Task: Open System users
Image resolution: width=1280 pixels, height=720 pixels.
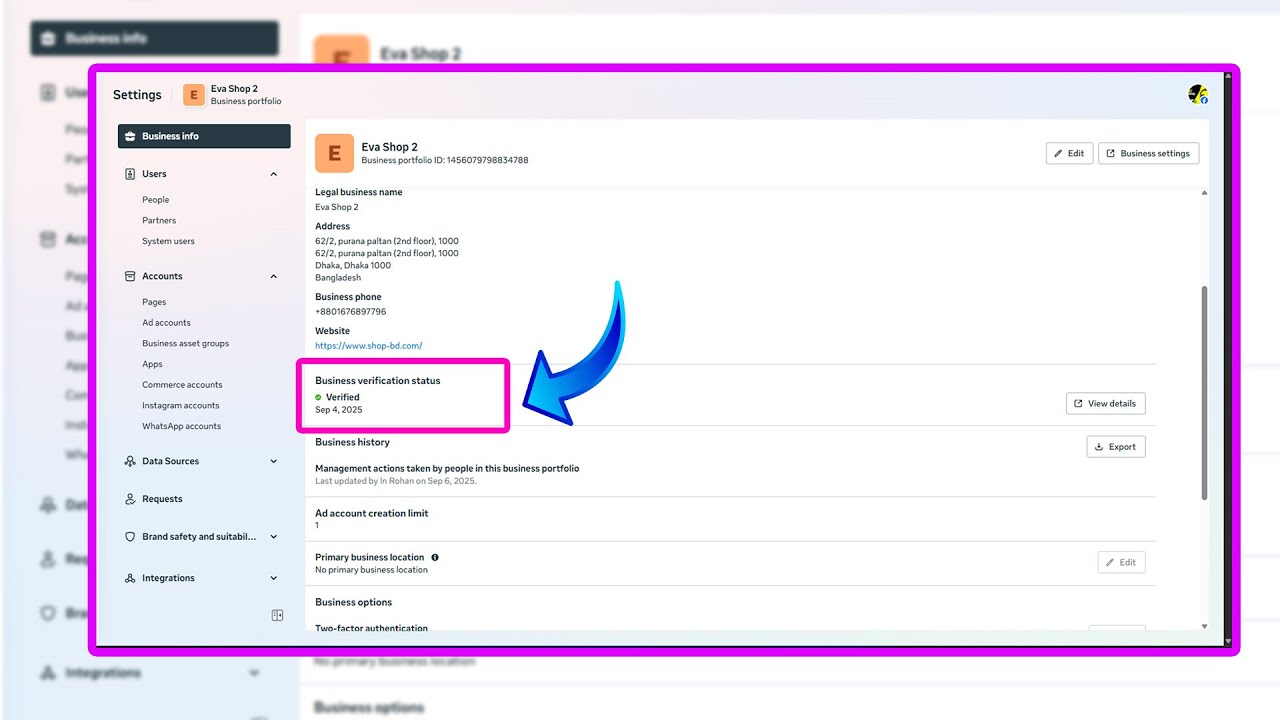Action: (x=168, y=241)
